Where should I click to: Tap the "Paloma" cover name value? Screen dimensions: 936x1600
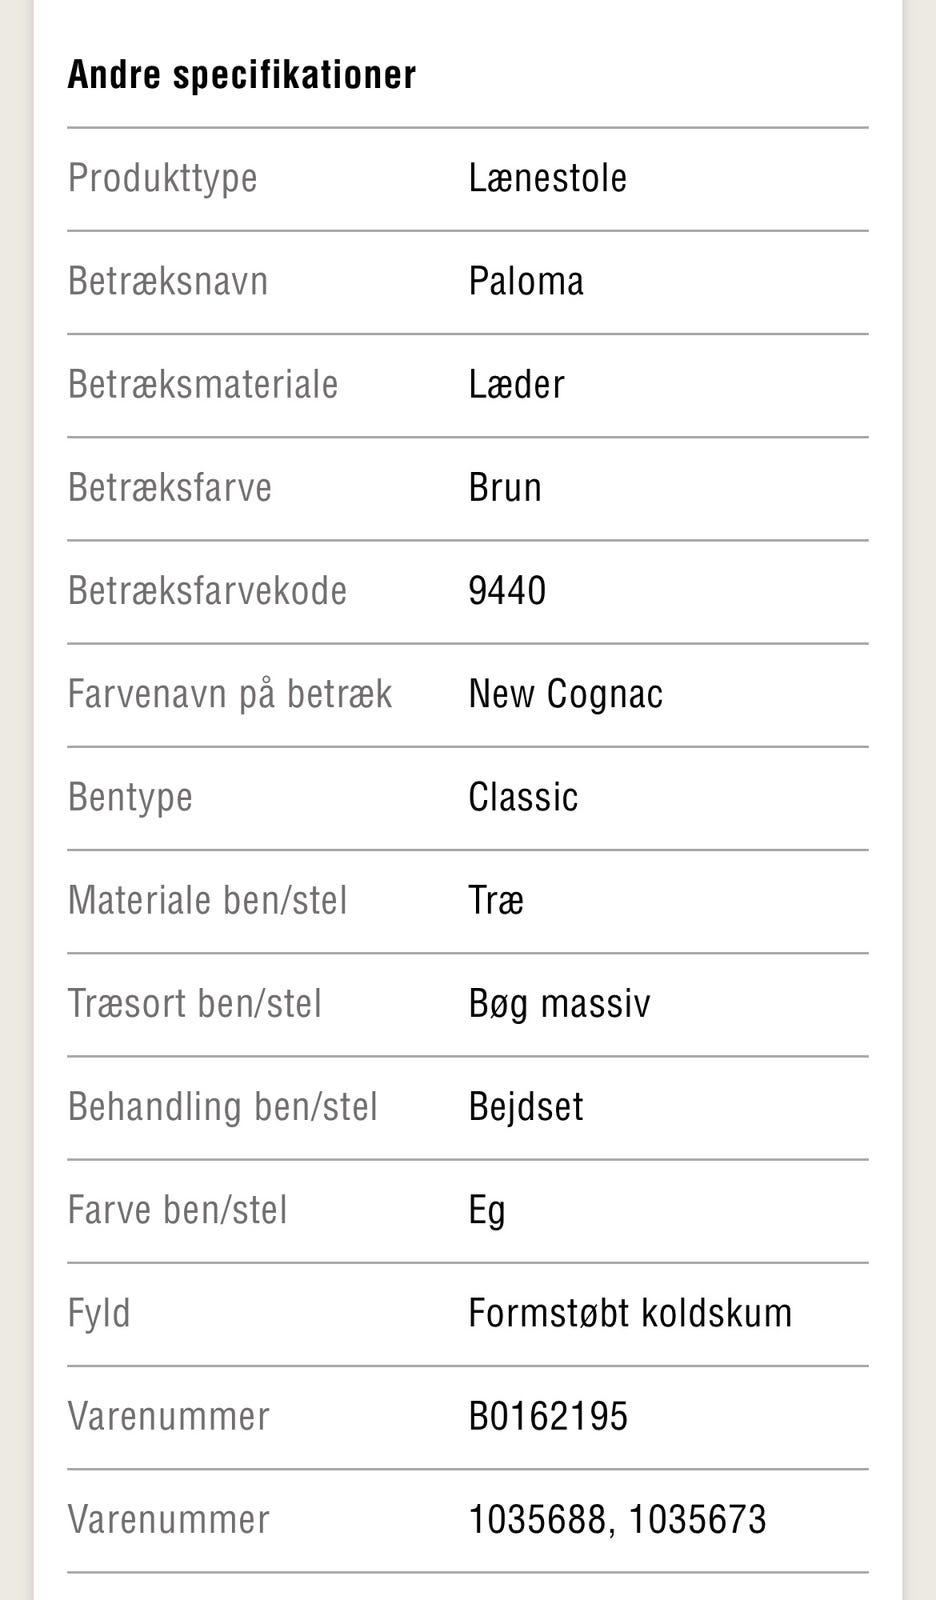point(526,281)
